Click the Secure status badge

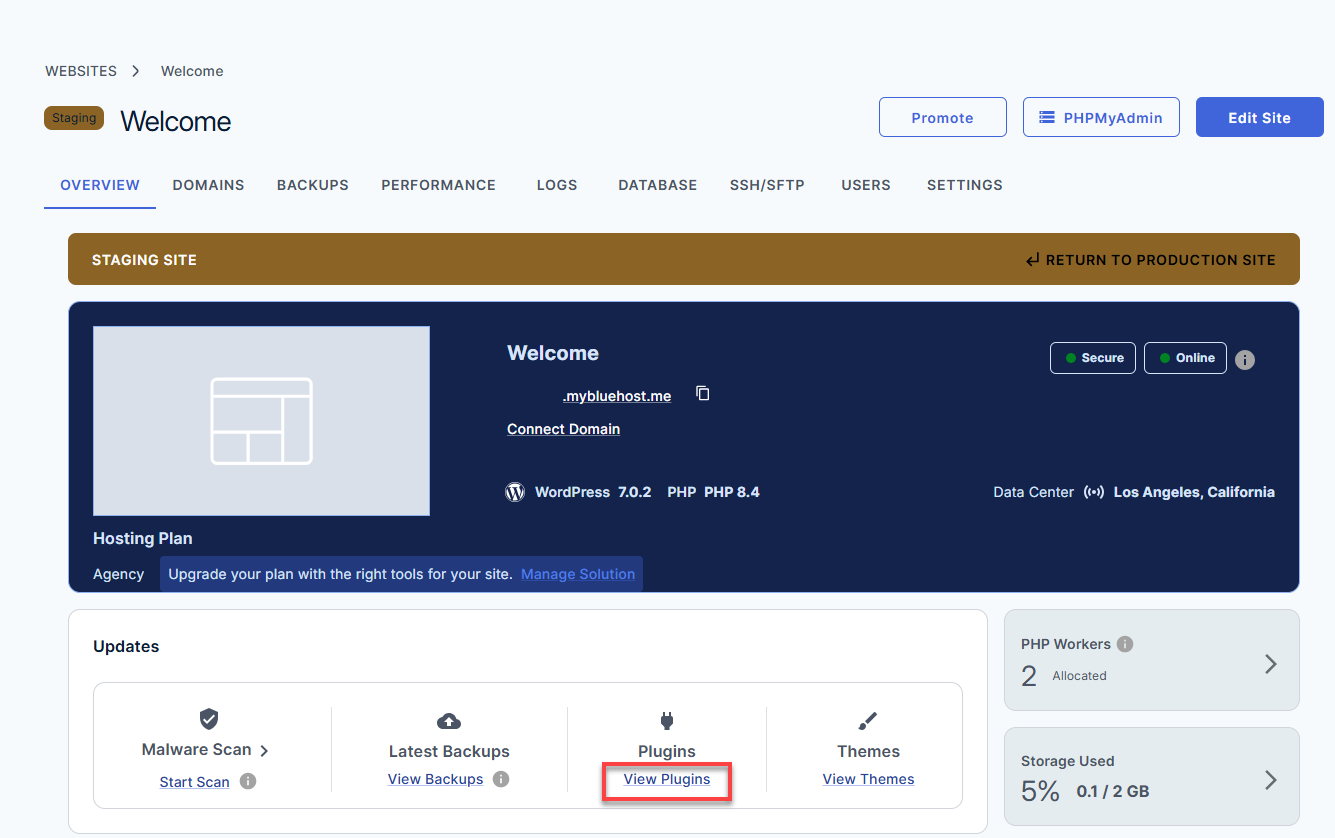click(x=1093, y=358)
